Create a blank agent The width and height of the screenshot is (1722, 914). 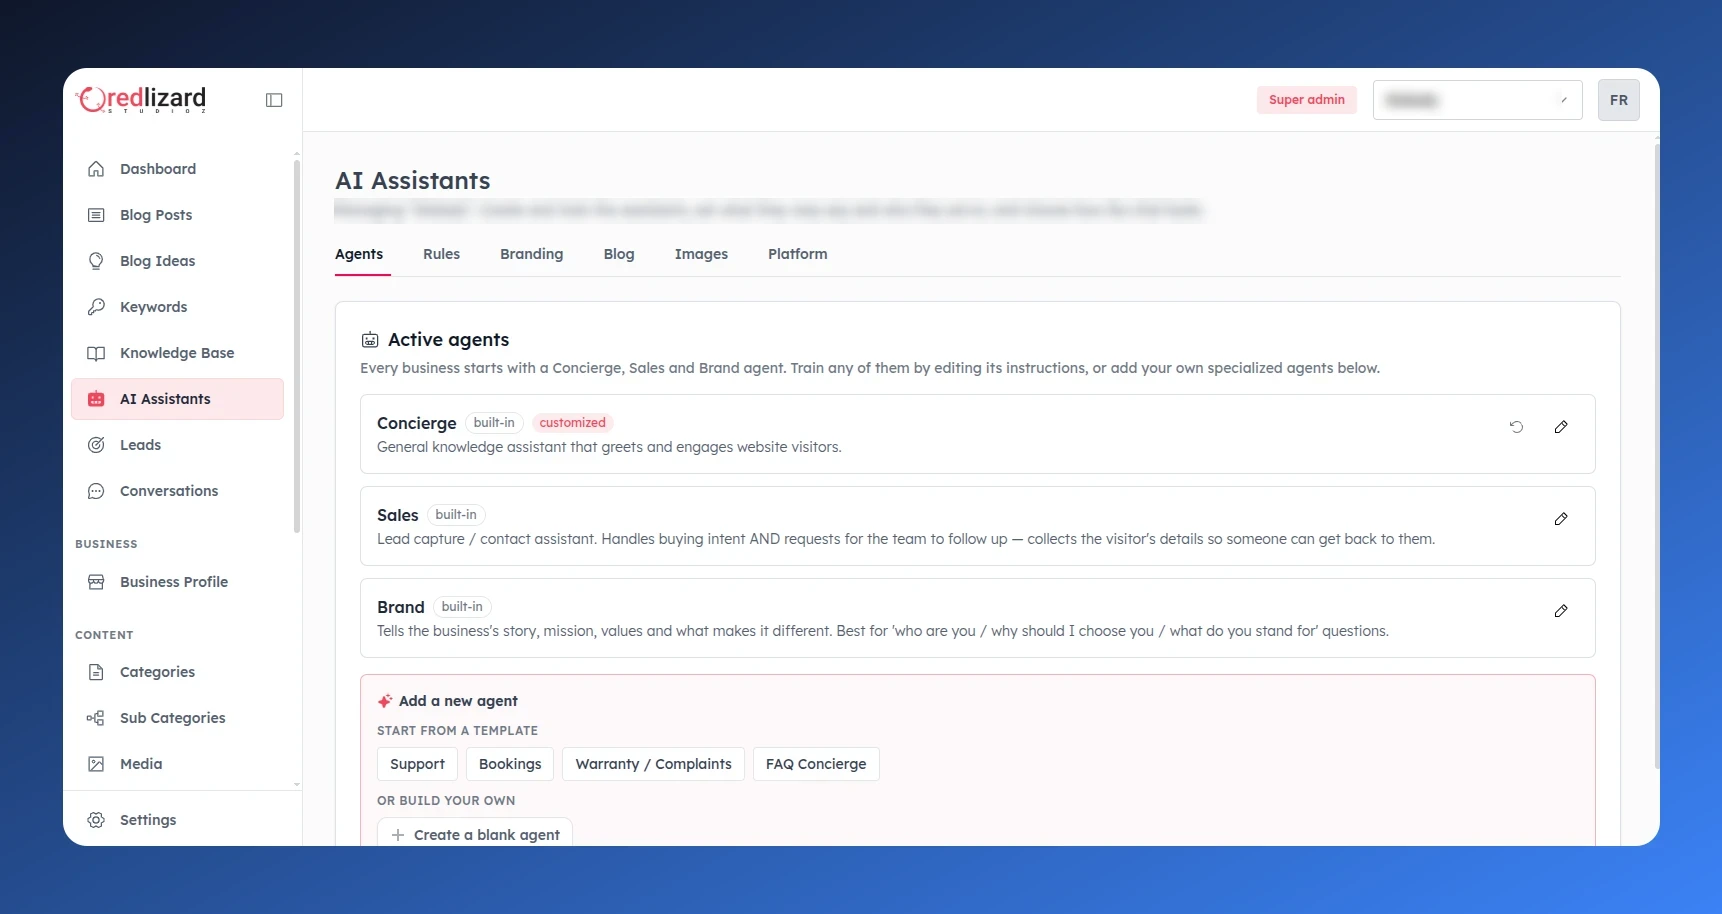point(475,834)
